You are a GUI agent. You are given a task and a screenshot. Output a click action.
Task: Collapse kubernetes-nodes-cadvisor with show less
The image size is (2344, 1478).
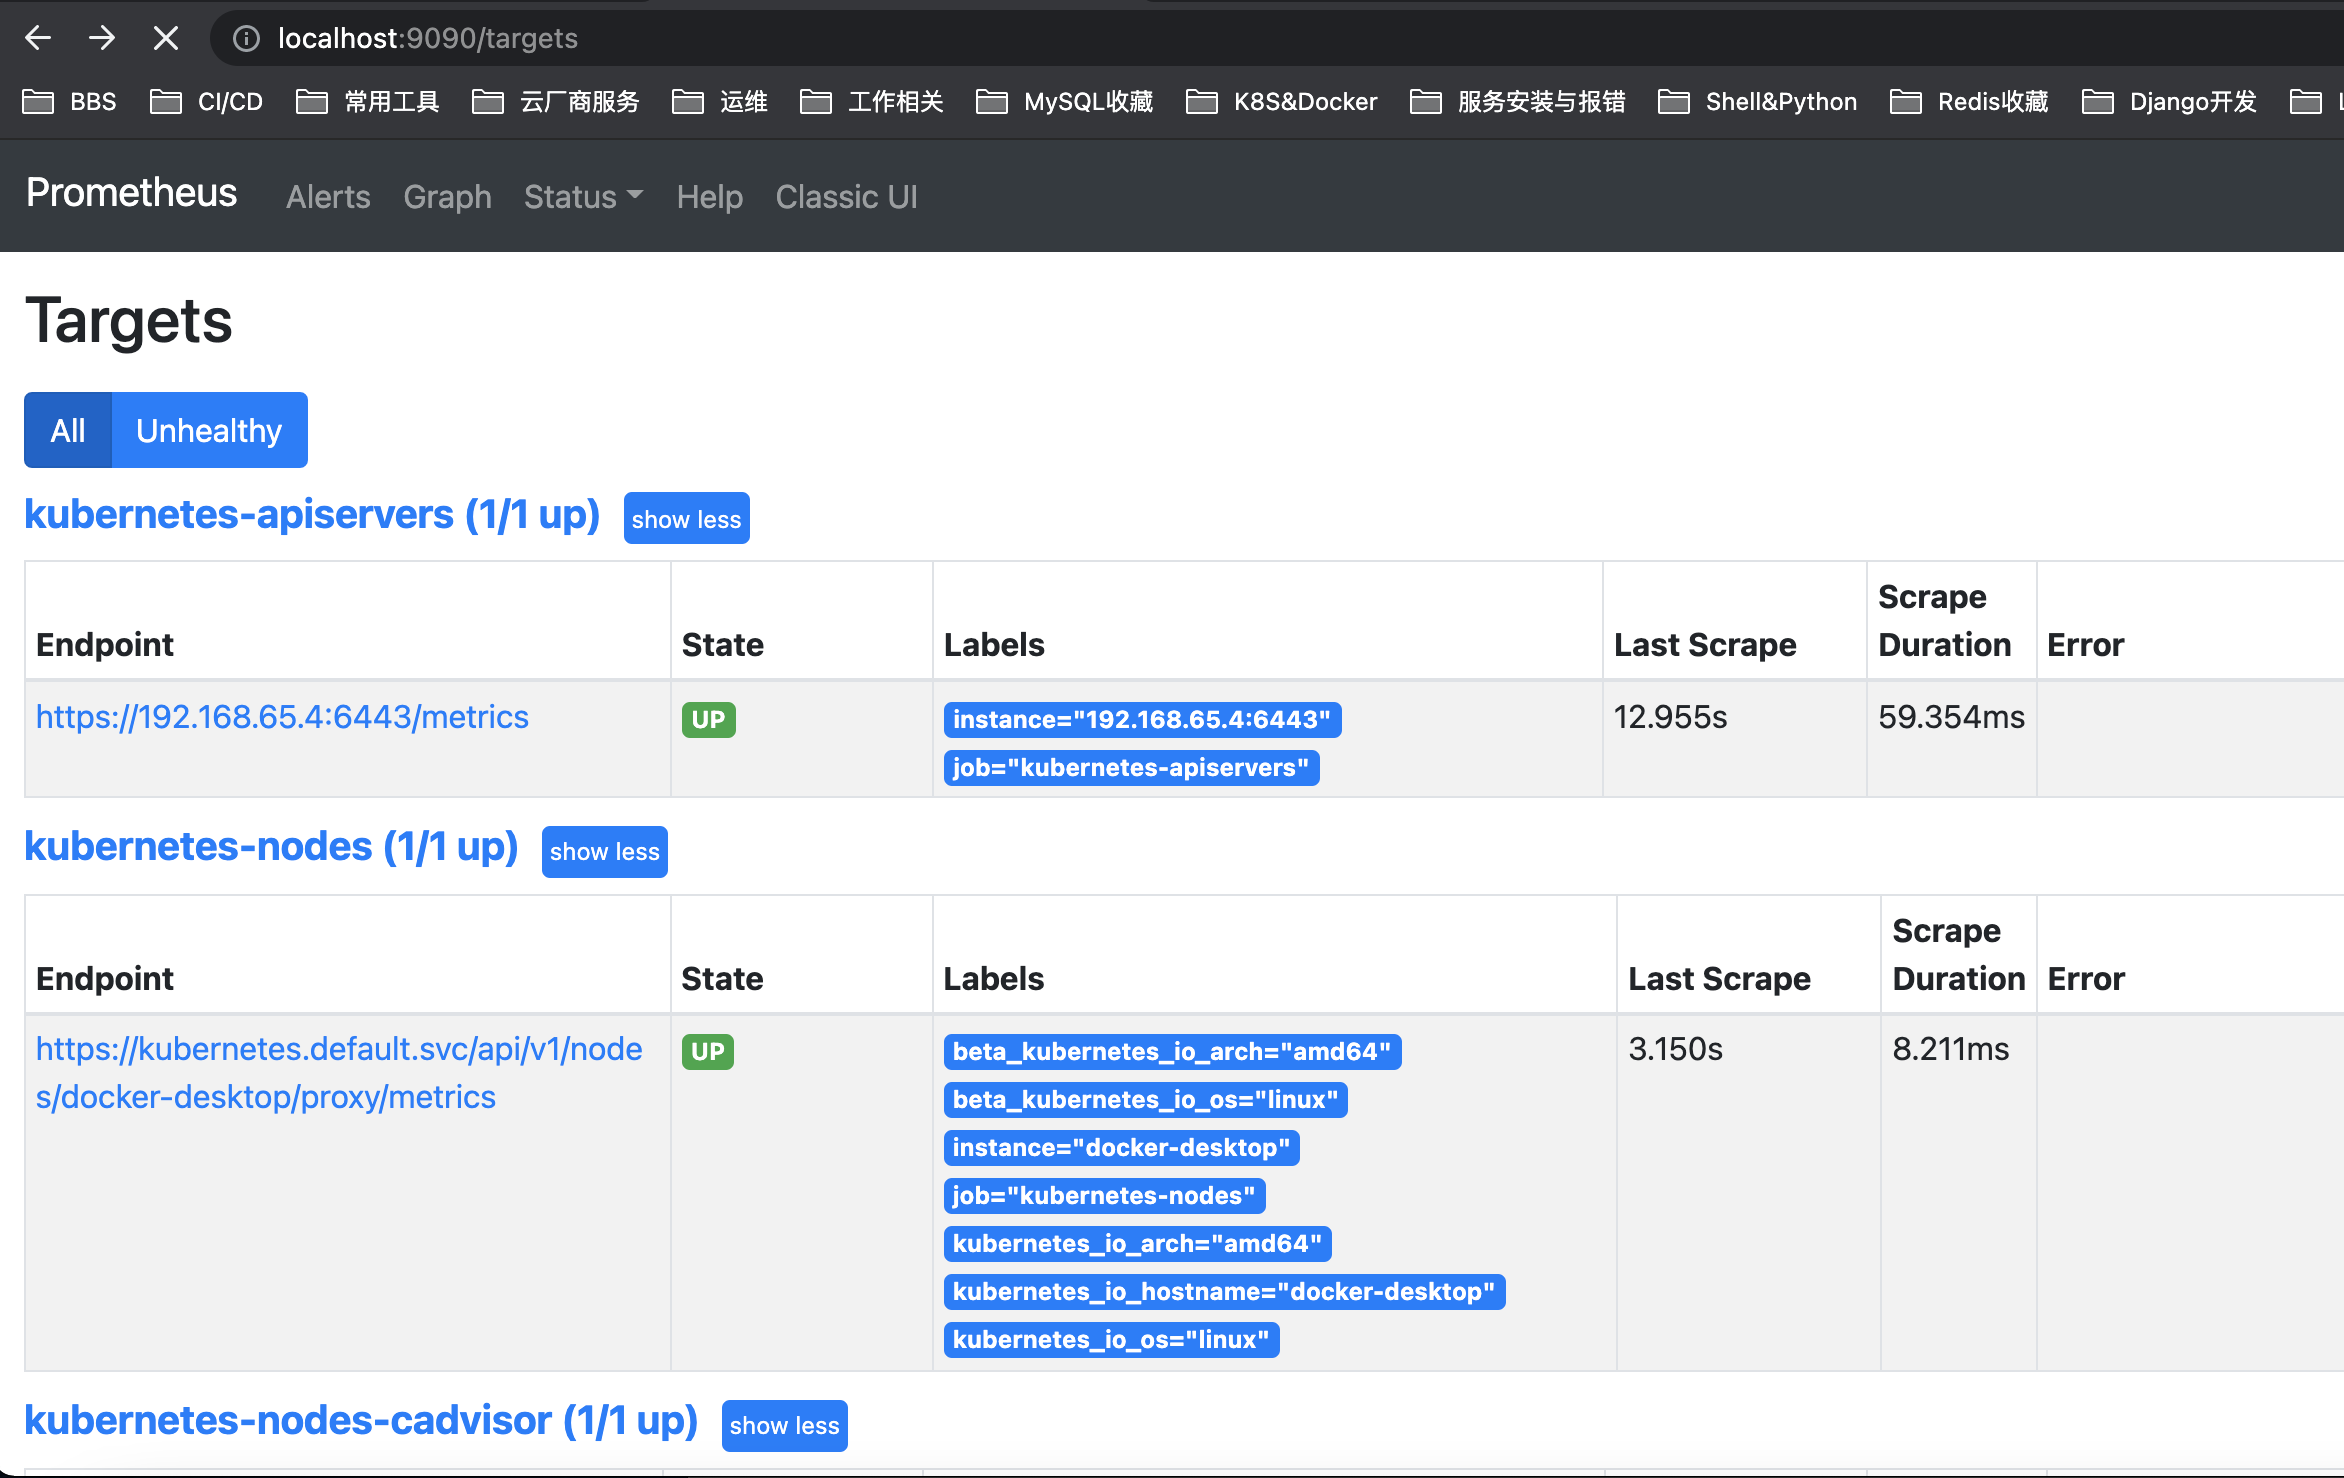[x=784, y=1425]
